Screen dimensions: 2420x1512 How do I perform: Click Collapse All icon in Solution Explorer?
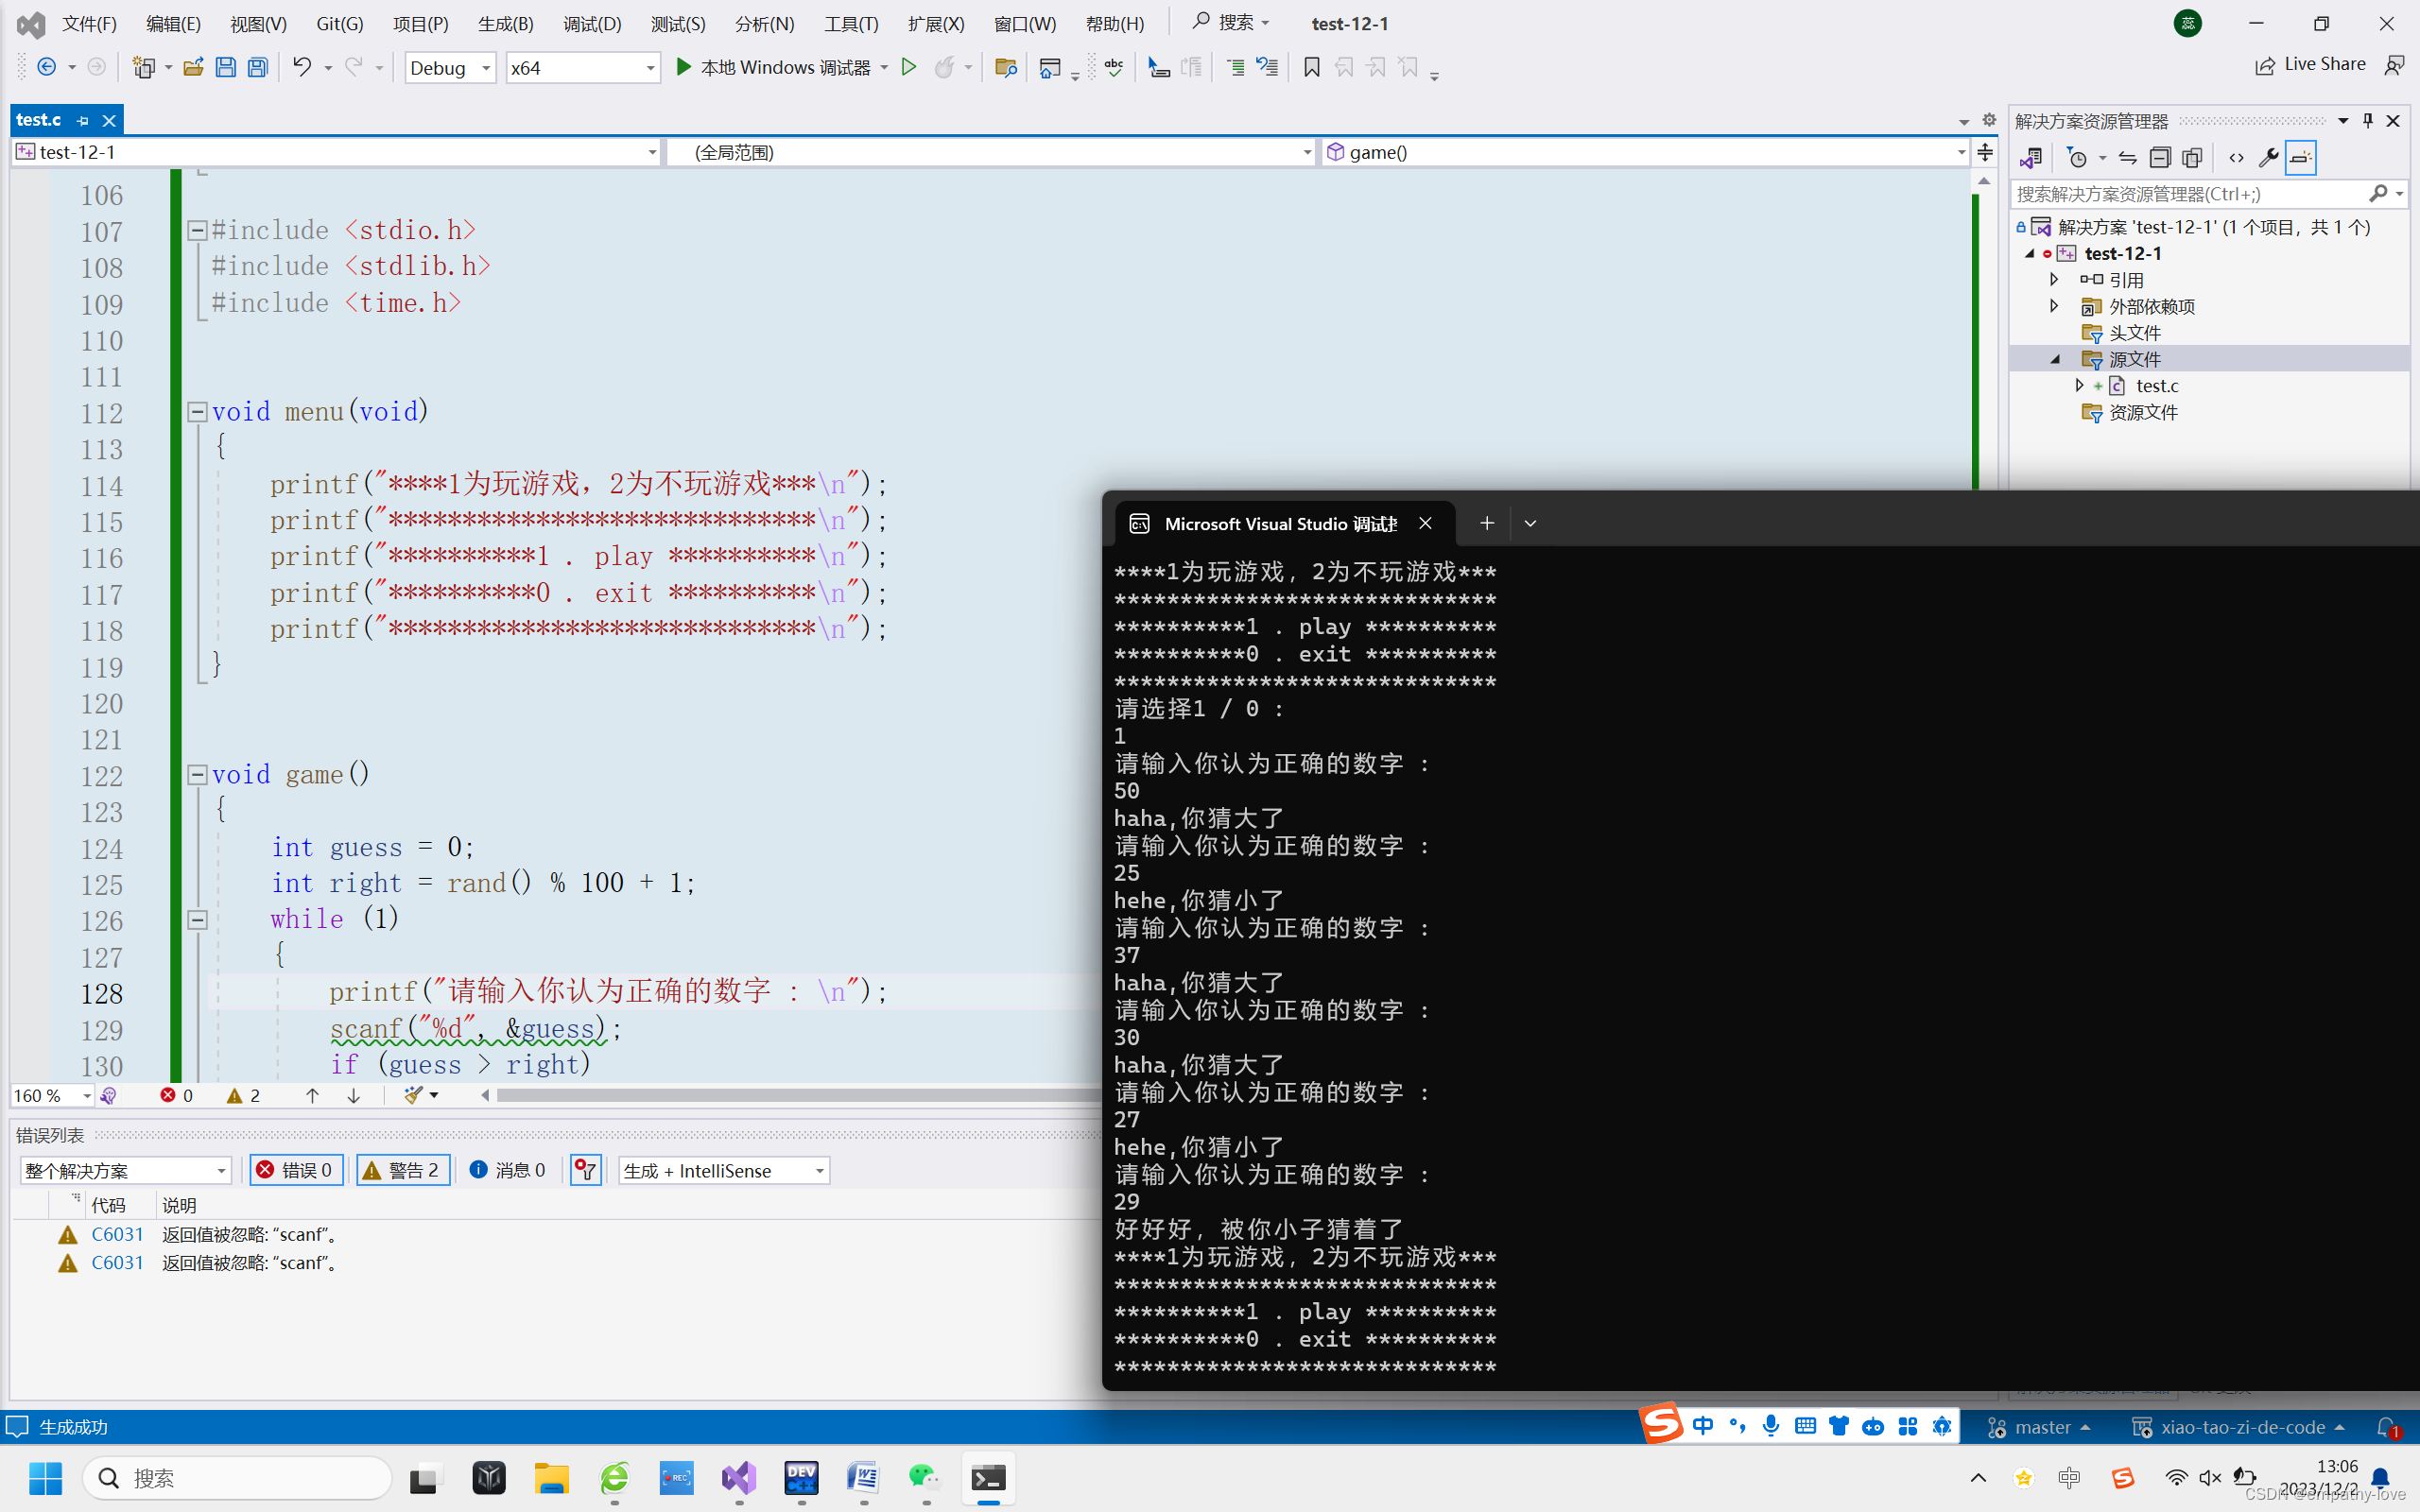pos(2159,158)
